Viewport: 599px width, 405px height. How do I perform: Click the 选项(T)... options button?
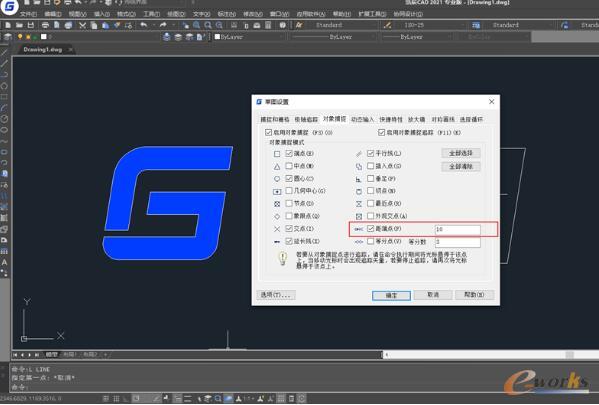(275, 295)
